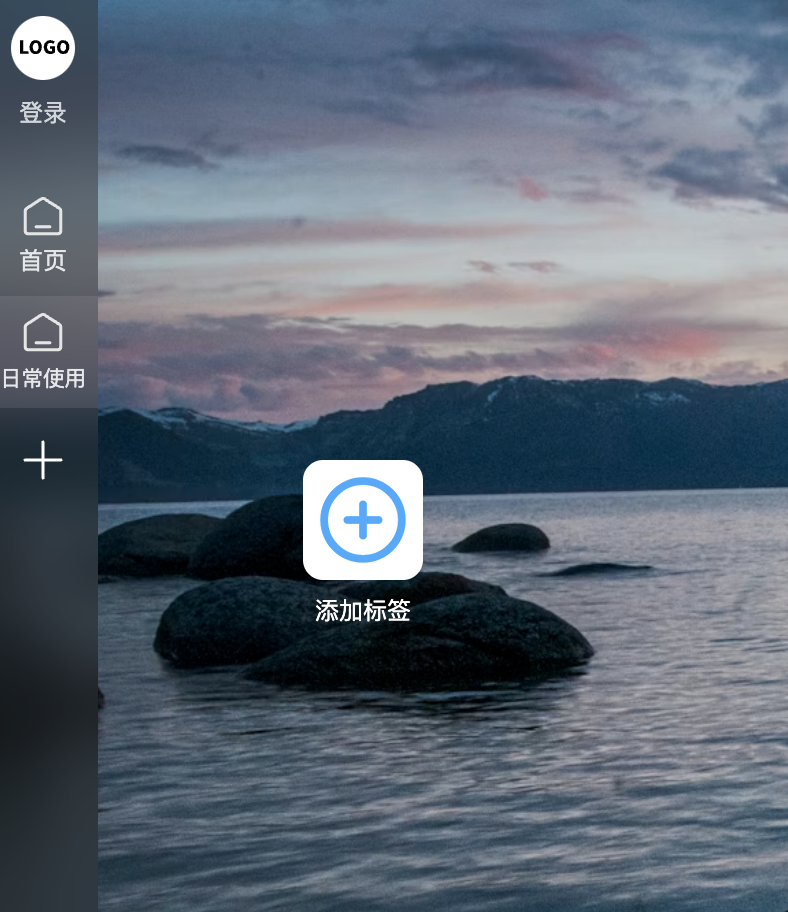Screen dimensions: 788x912
Task: Click the 首页 sidebar row
Action: click(49, 237)
